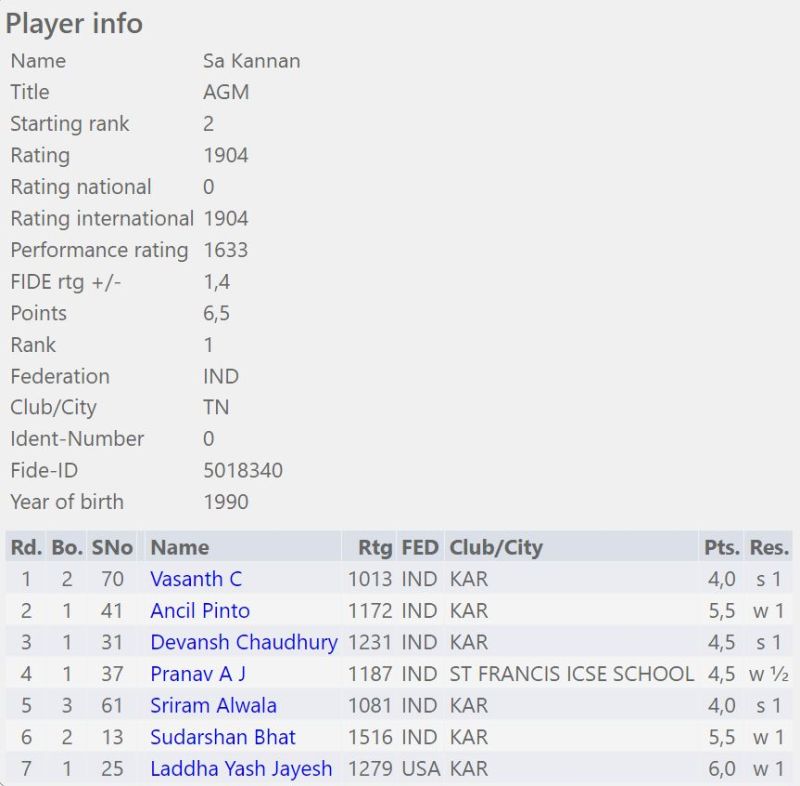Image resolution: width=800 pixels, height=786 pixels.
Task: Click the Player info heading
Action: (x=74, y=23)
